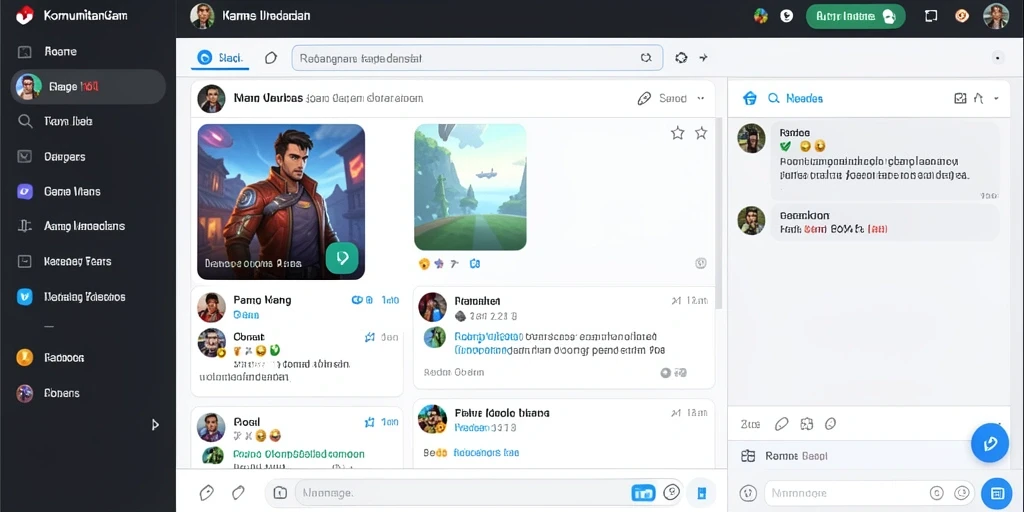
Task: Click the yellow emoji reaction under landscape image
Action: coord(424,264)
